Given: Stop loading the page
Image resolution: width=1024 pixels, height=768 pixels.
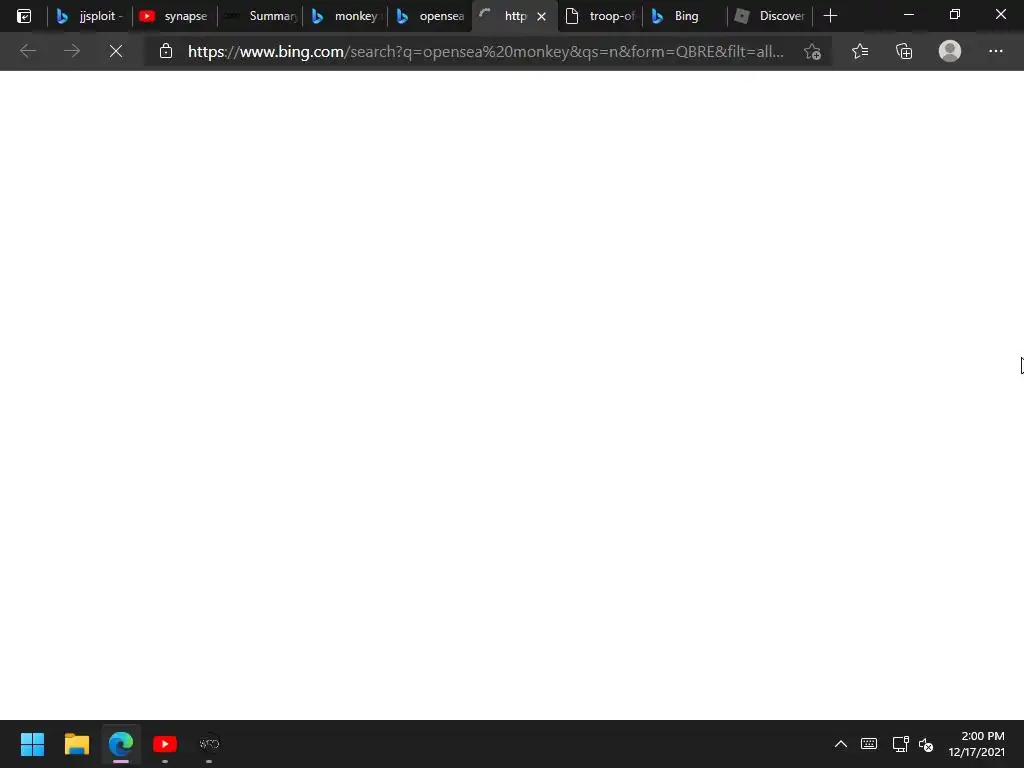Looking at the screenshot, I should pyautogui.click(x=116, y=51).
